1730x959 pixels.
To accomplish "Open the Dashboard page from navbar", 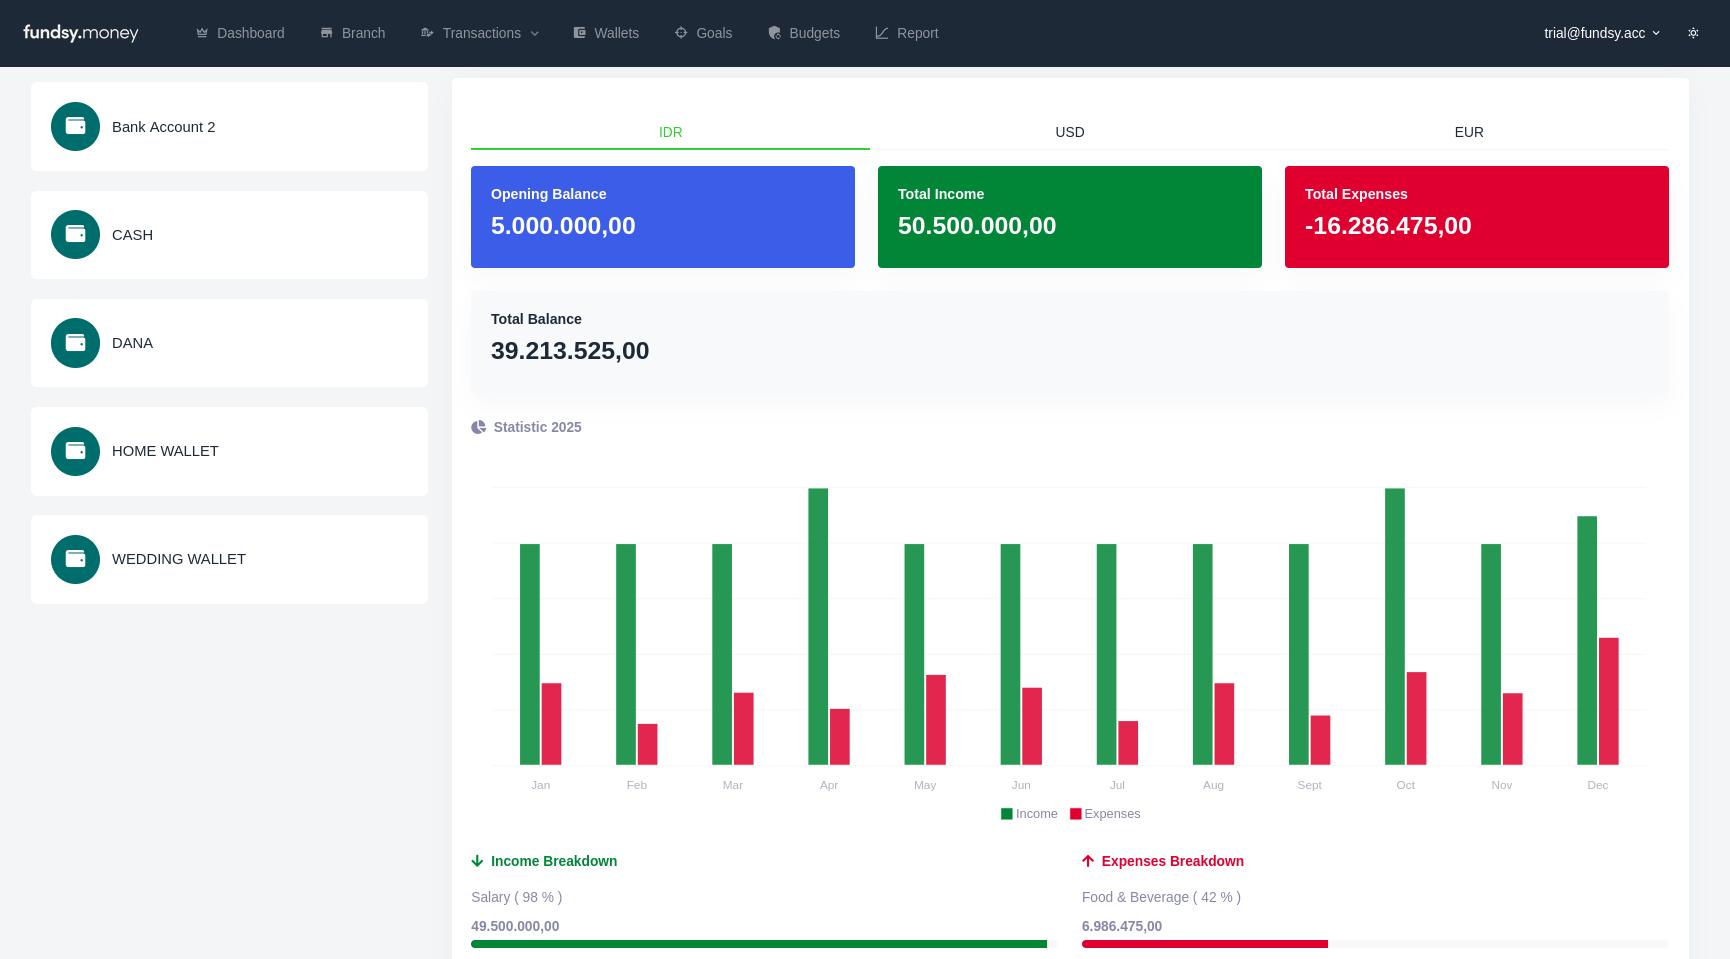I will [240, 33].
